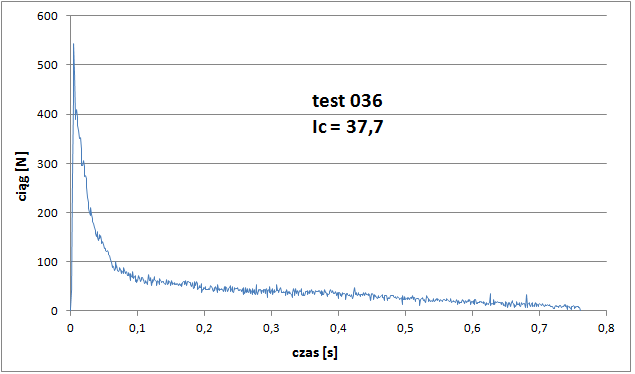Viewport: 635px width, 374px height.
Task: Select the horizontal axis title 'czas [s]'
Action: pos(315,353)
